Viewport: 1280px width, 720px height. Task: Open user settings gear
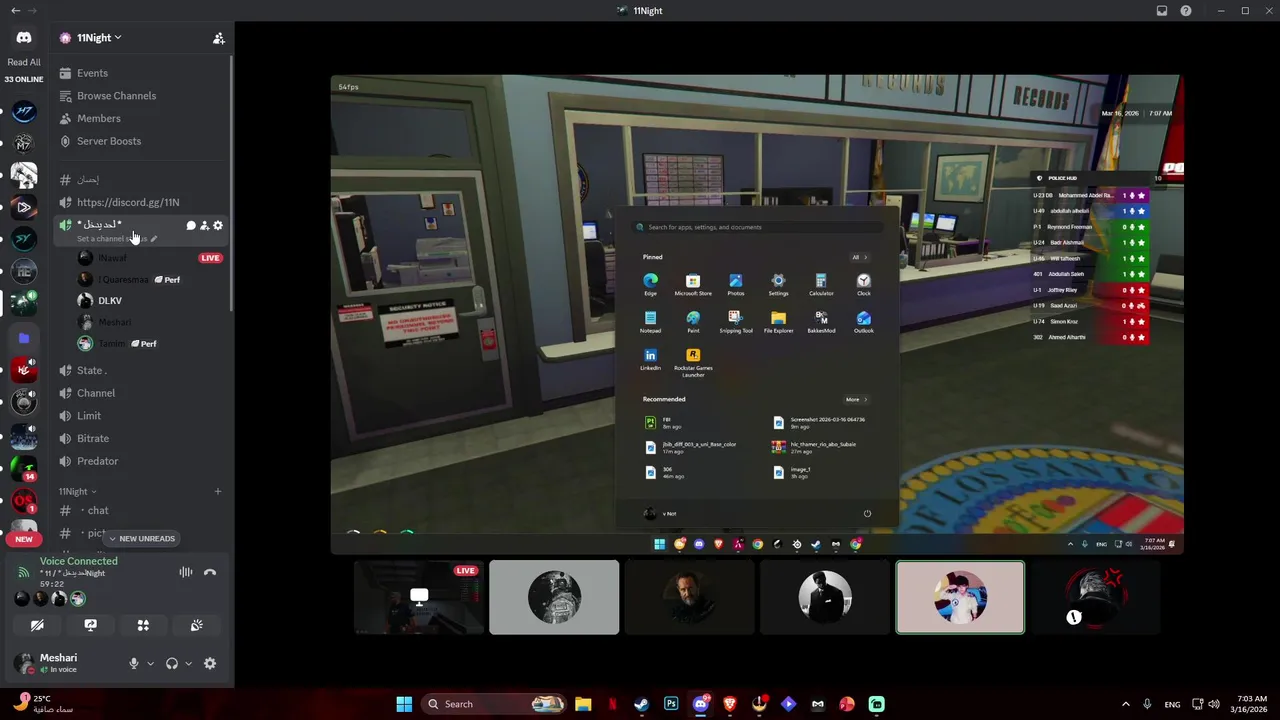(x=209, y=663)
